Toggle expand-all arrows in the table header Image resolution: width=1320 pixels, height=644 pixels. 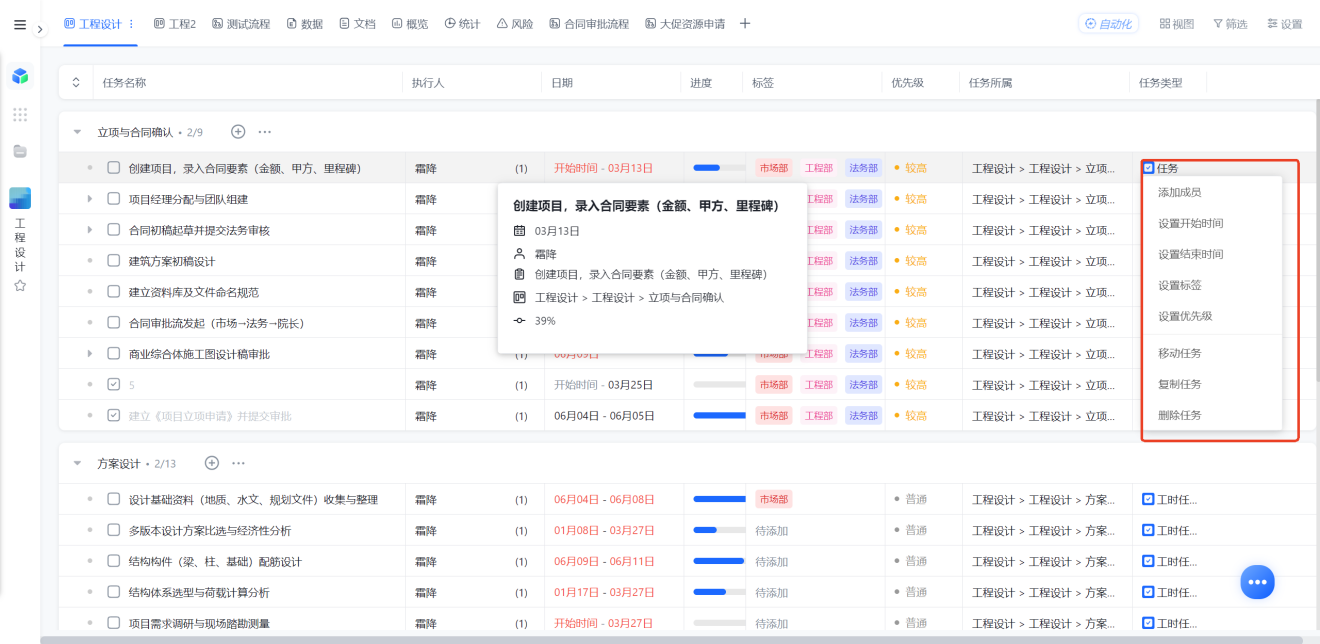click(76, 83)
